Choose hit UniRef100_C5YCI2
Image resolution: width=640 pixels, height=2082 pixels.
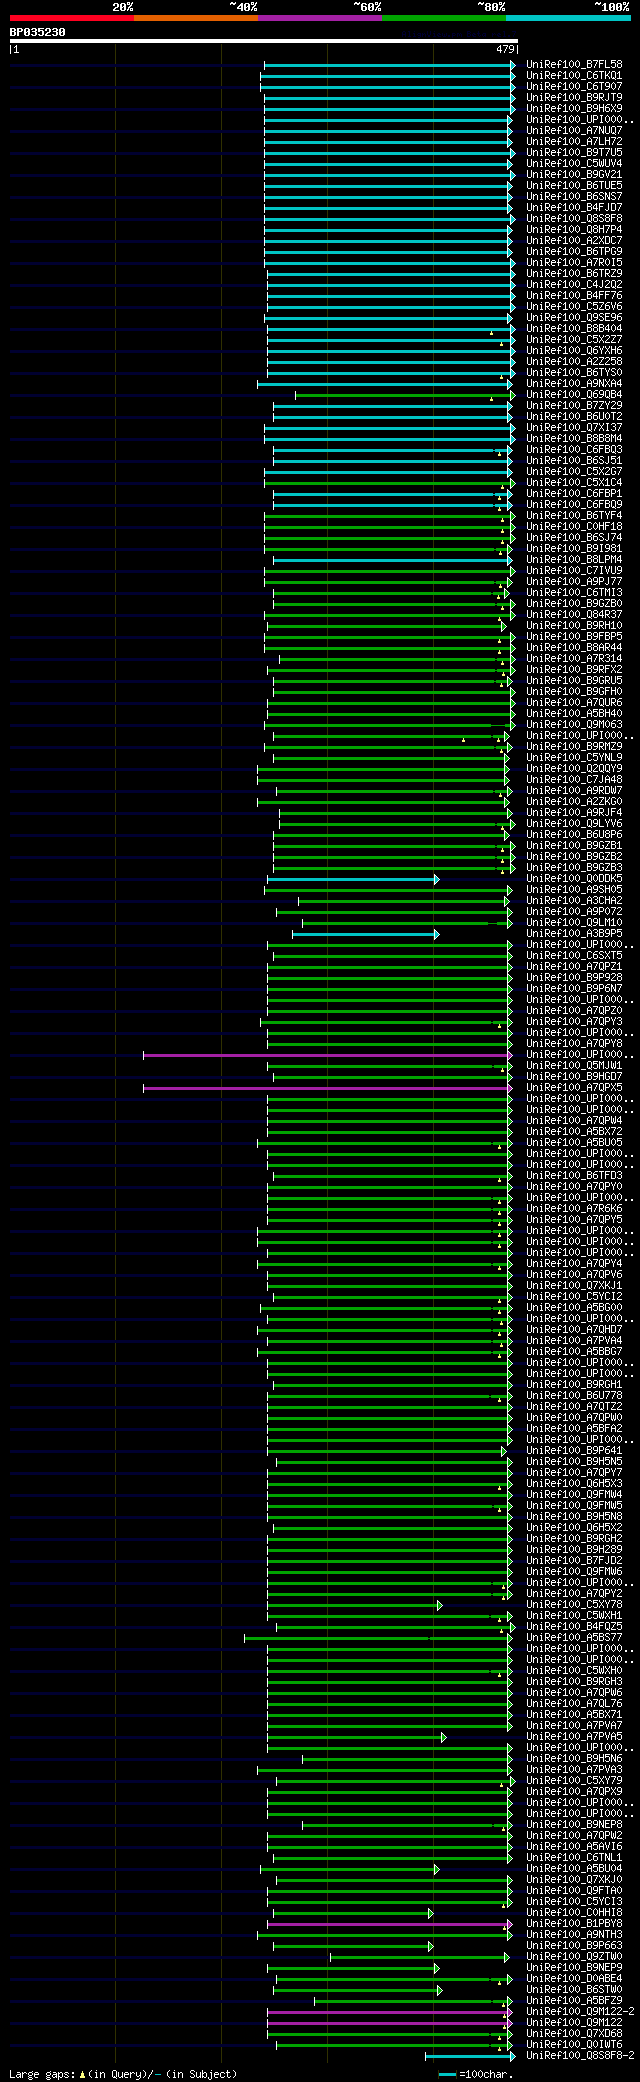(574, 1297)
